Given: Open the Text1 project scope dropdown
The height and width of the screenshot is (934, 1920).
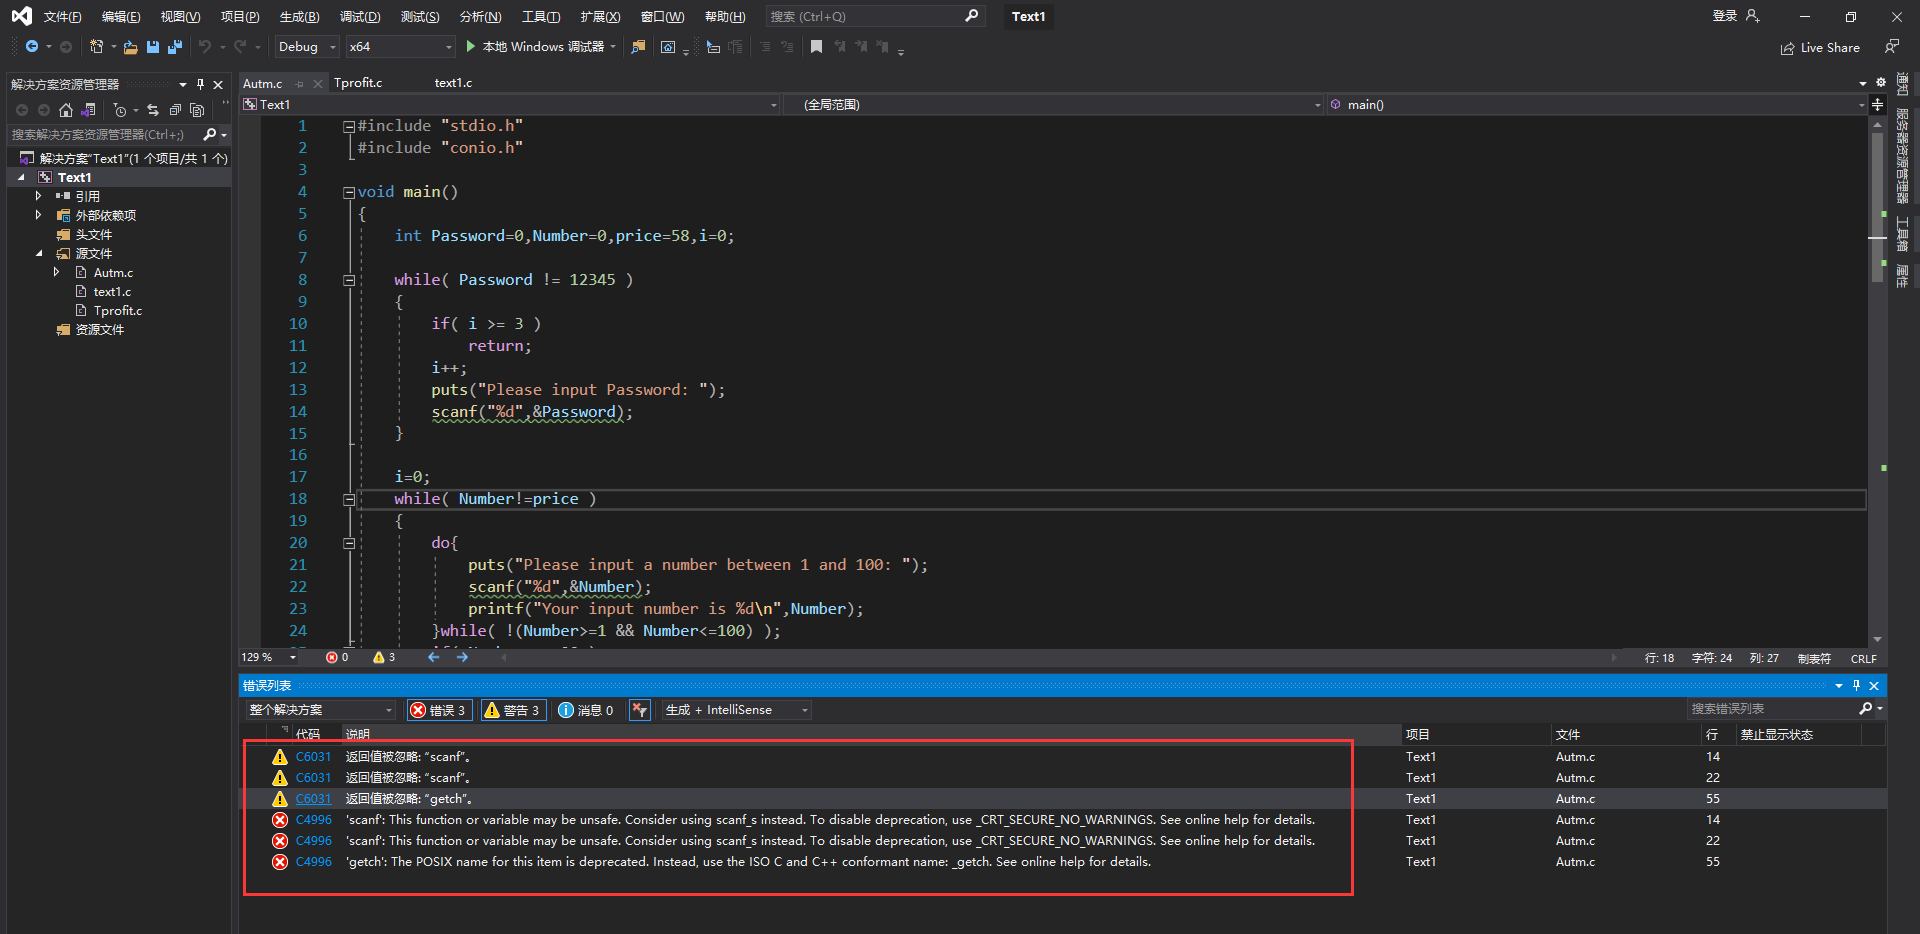Looking at the screenshot, I should tap(510, 105).
